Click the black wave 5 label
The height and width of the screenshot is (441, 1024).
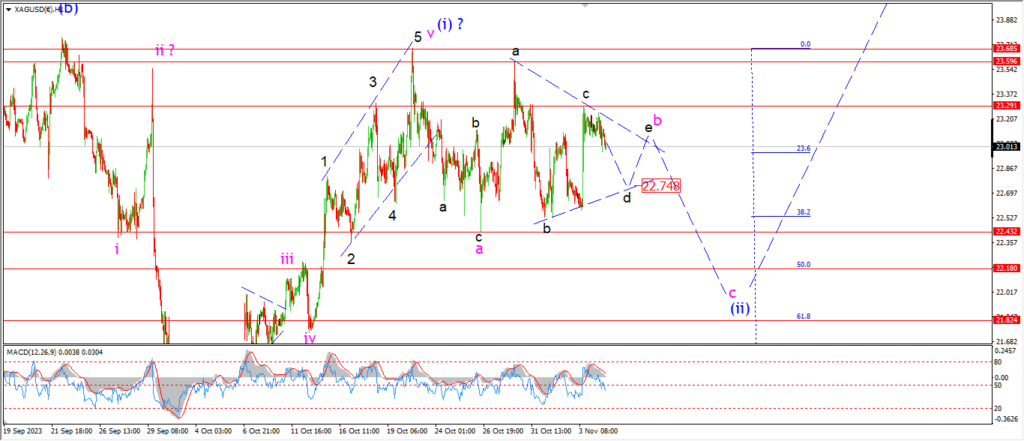pyautogui.click(x=417, y=37)
